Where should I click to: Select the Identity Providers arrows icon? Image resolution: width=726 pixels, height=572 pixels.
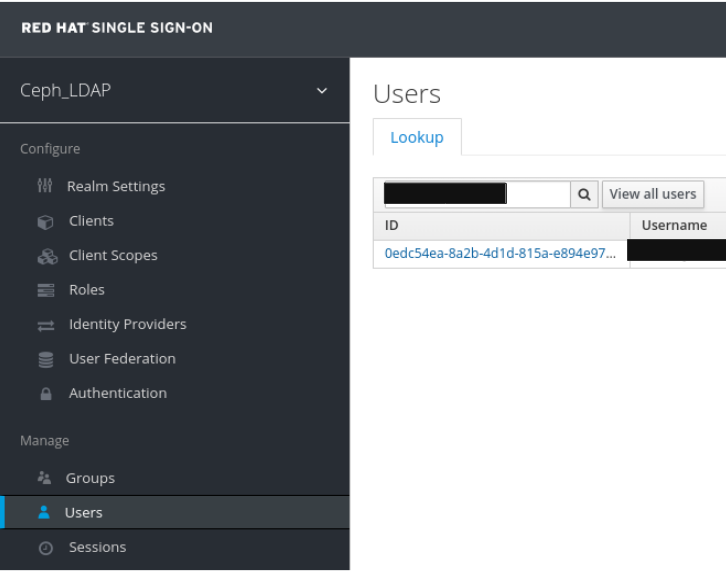(x=42, y=325)
